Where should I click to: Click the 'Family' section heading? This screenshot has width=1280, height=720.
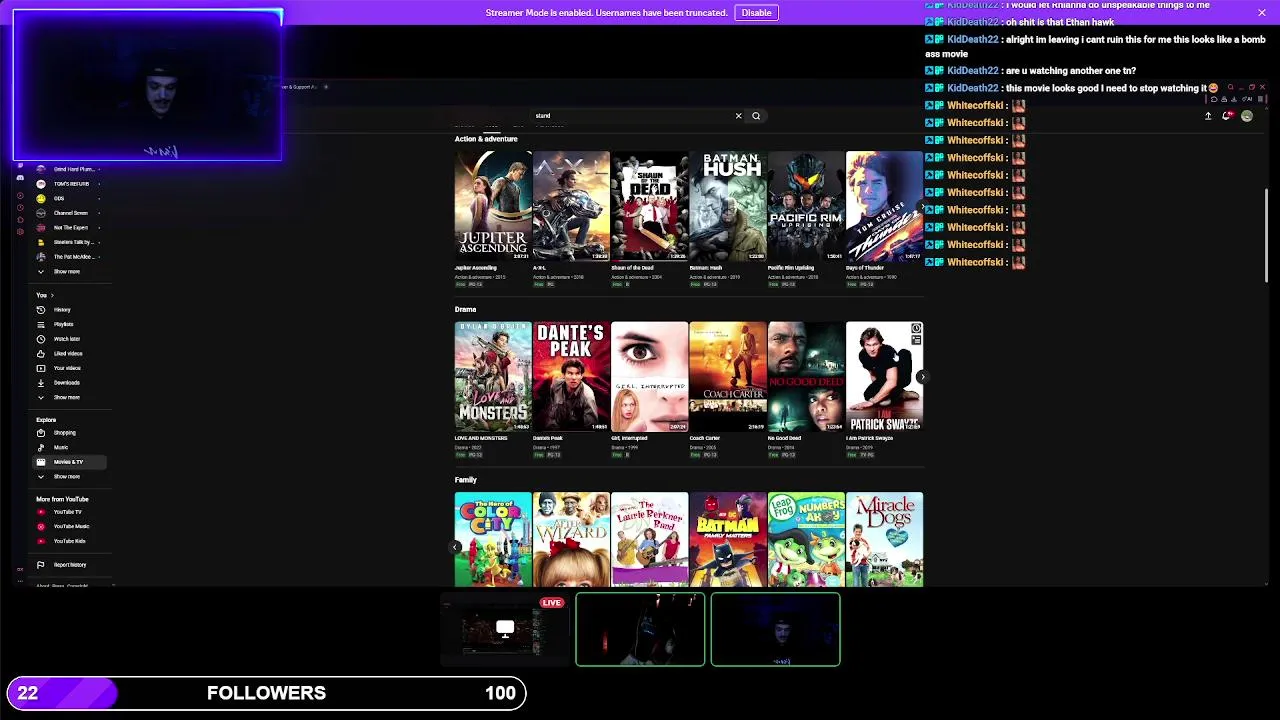466,480
